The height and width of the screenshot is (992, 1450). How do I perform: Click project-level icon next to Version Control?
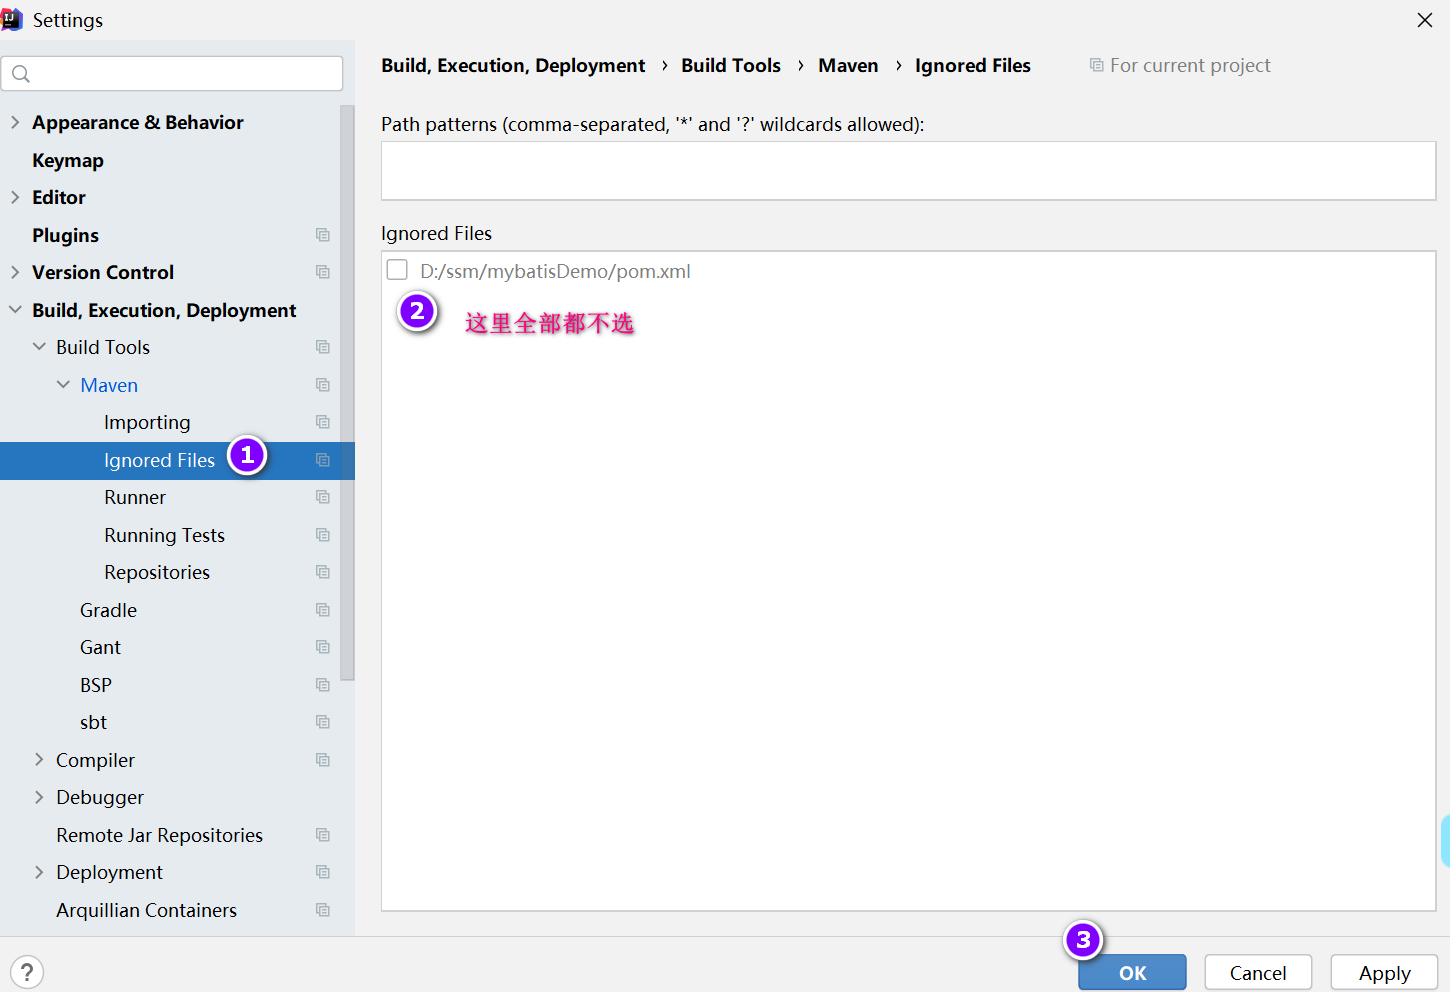[x=323, y=272]
